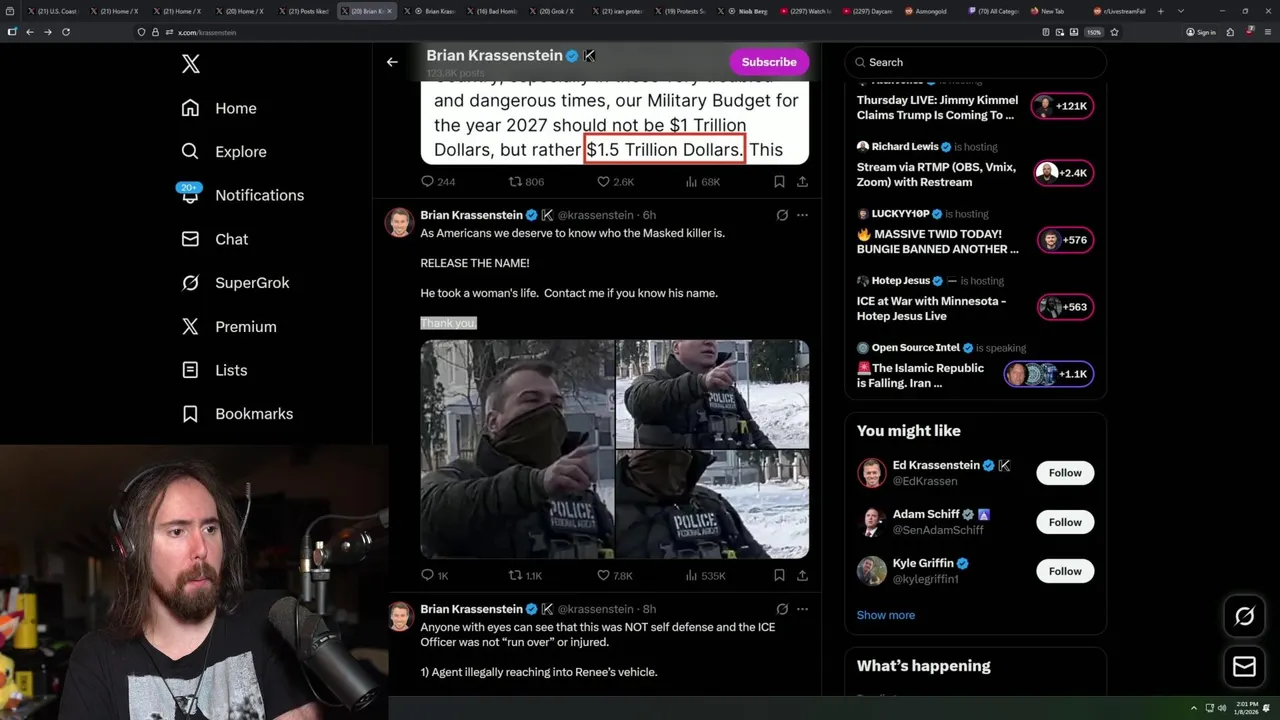View analytics for the 68K views post
The image size is (1280, 720).
702,182
